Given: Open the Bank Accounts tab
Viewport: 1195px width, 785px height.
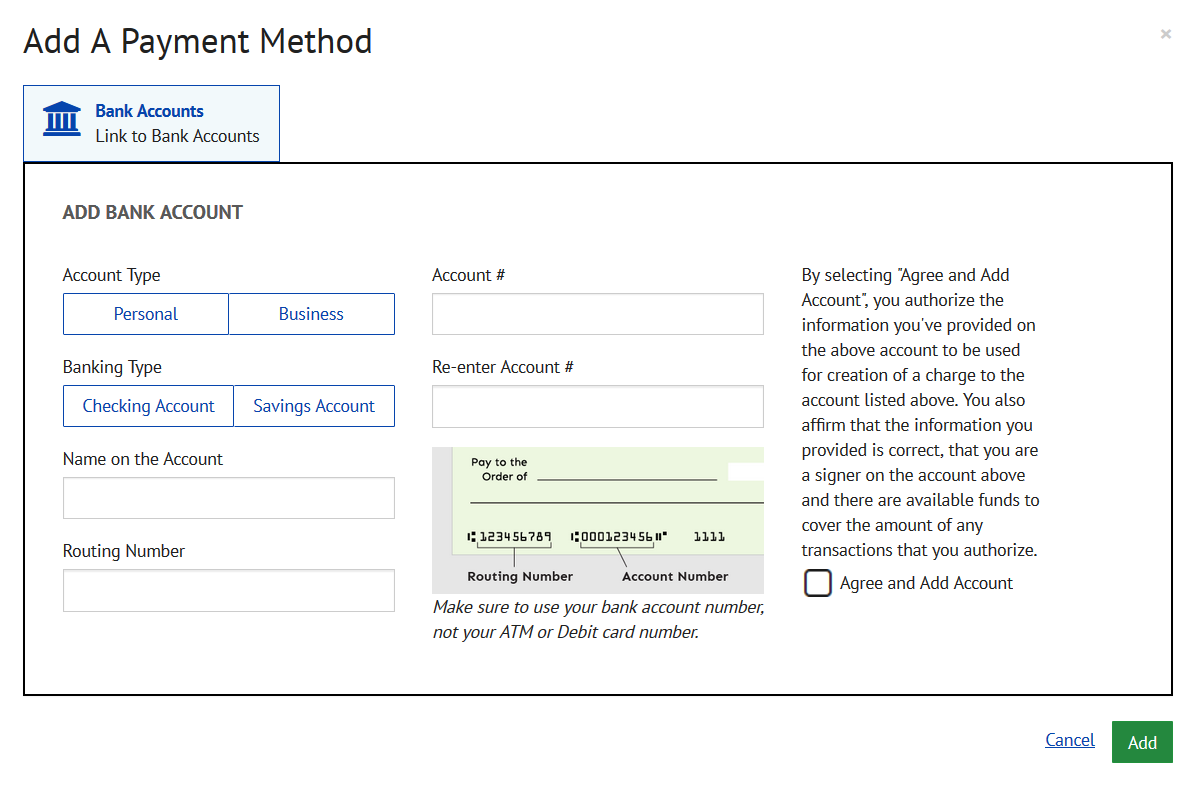Looking at the screenshot, I should 152,123.
